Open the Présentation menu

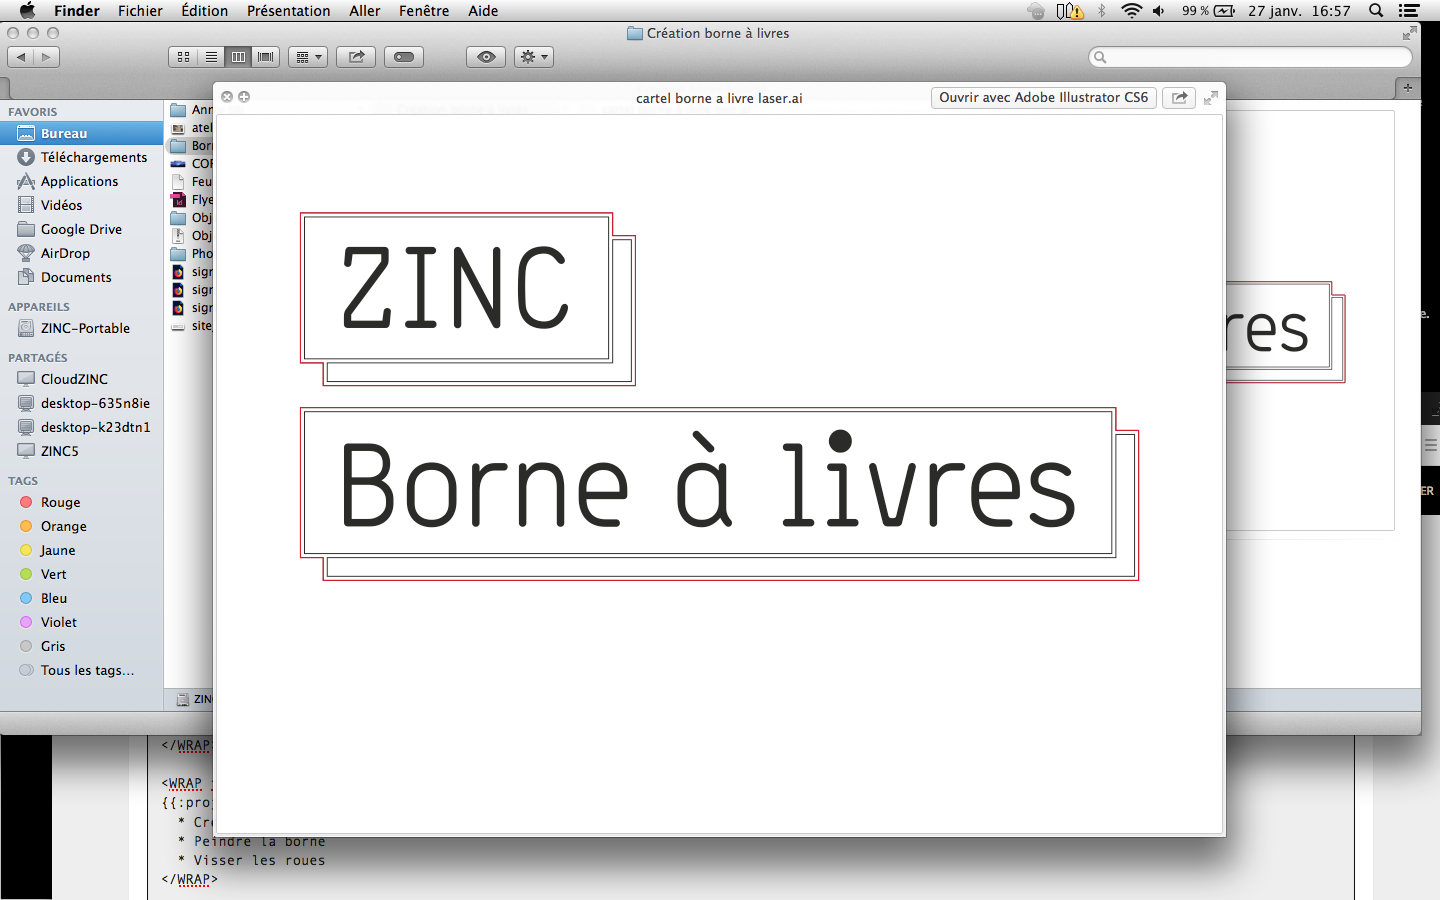click(x=289, y=11)
